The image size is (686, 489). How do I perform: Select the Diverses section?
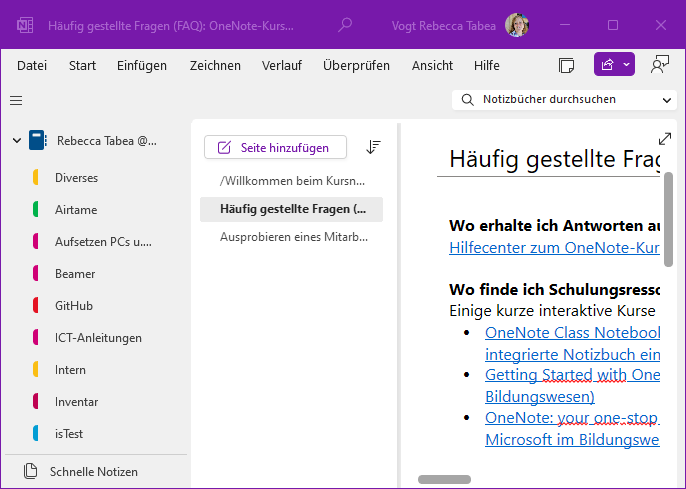(x=76, y=178)
